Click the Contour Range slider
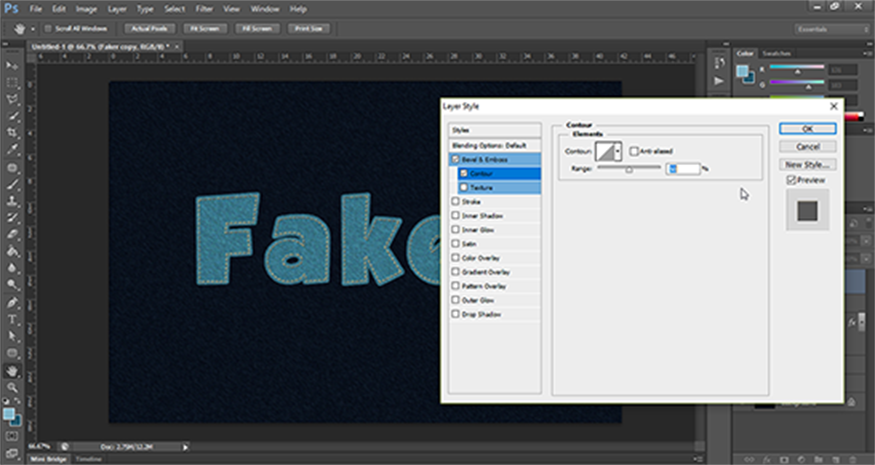The height and width of the screenshot is (465, 875). tap(629, 169)
